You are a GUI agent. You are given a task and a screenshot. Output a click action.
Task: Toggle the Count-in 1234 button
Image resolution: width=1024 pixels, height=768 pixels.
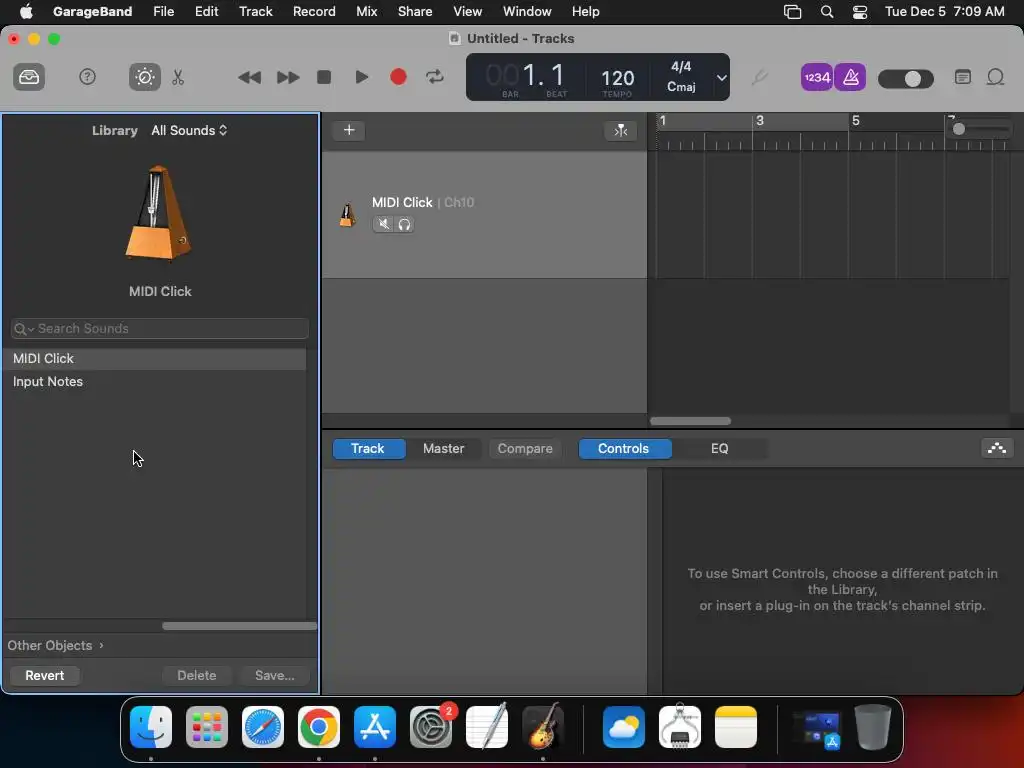pos(816,77)
